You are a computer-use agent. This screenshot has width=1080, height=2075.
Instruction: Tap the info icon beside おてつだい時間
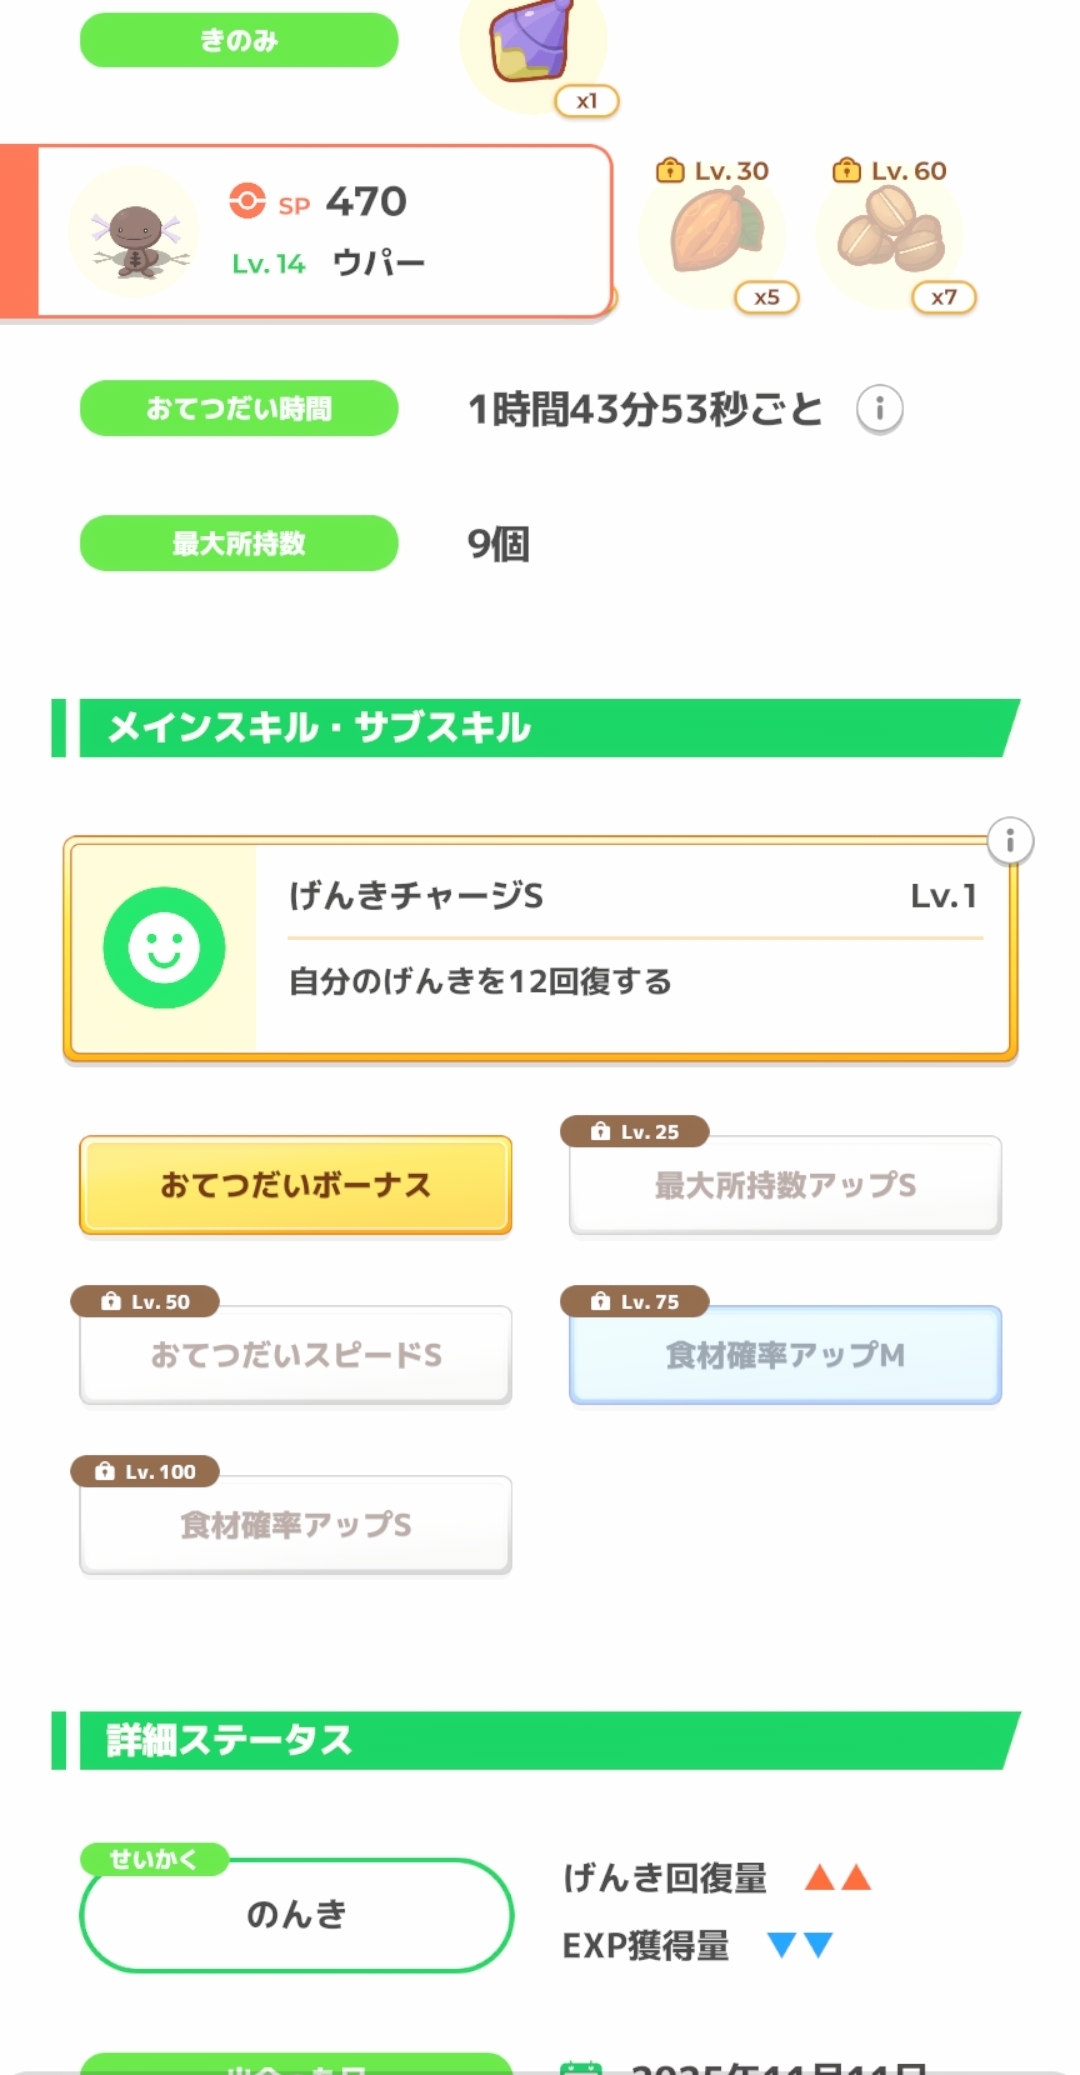click(880, 409)
